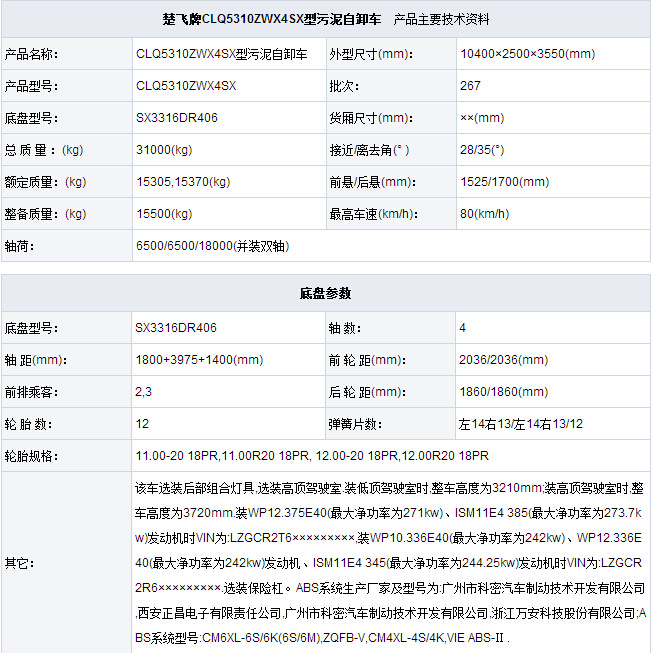The image size is (653, 653).
Task: Click the 批次 label
Action: point(344,86)
